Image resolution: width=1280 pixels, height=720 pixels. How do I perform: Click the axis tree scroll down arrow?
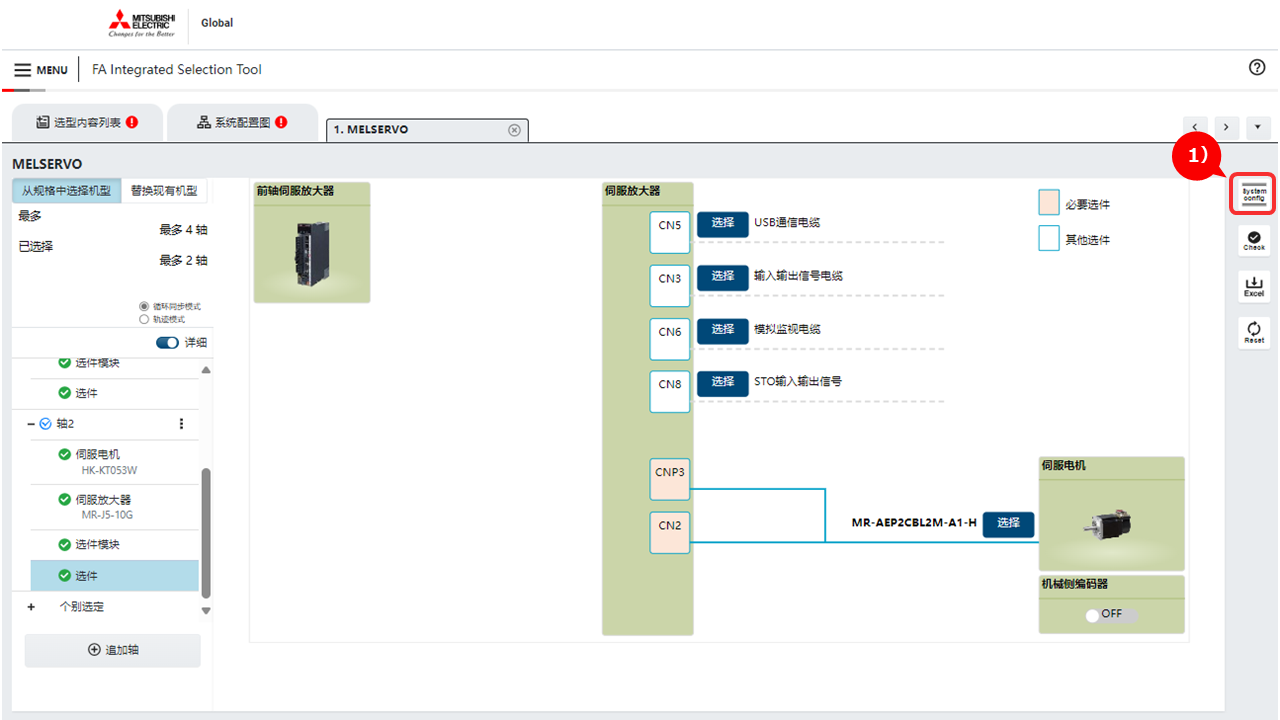click(x=206, y=611)
